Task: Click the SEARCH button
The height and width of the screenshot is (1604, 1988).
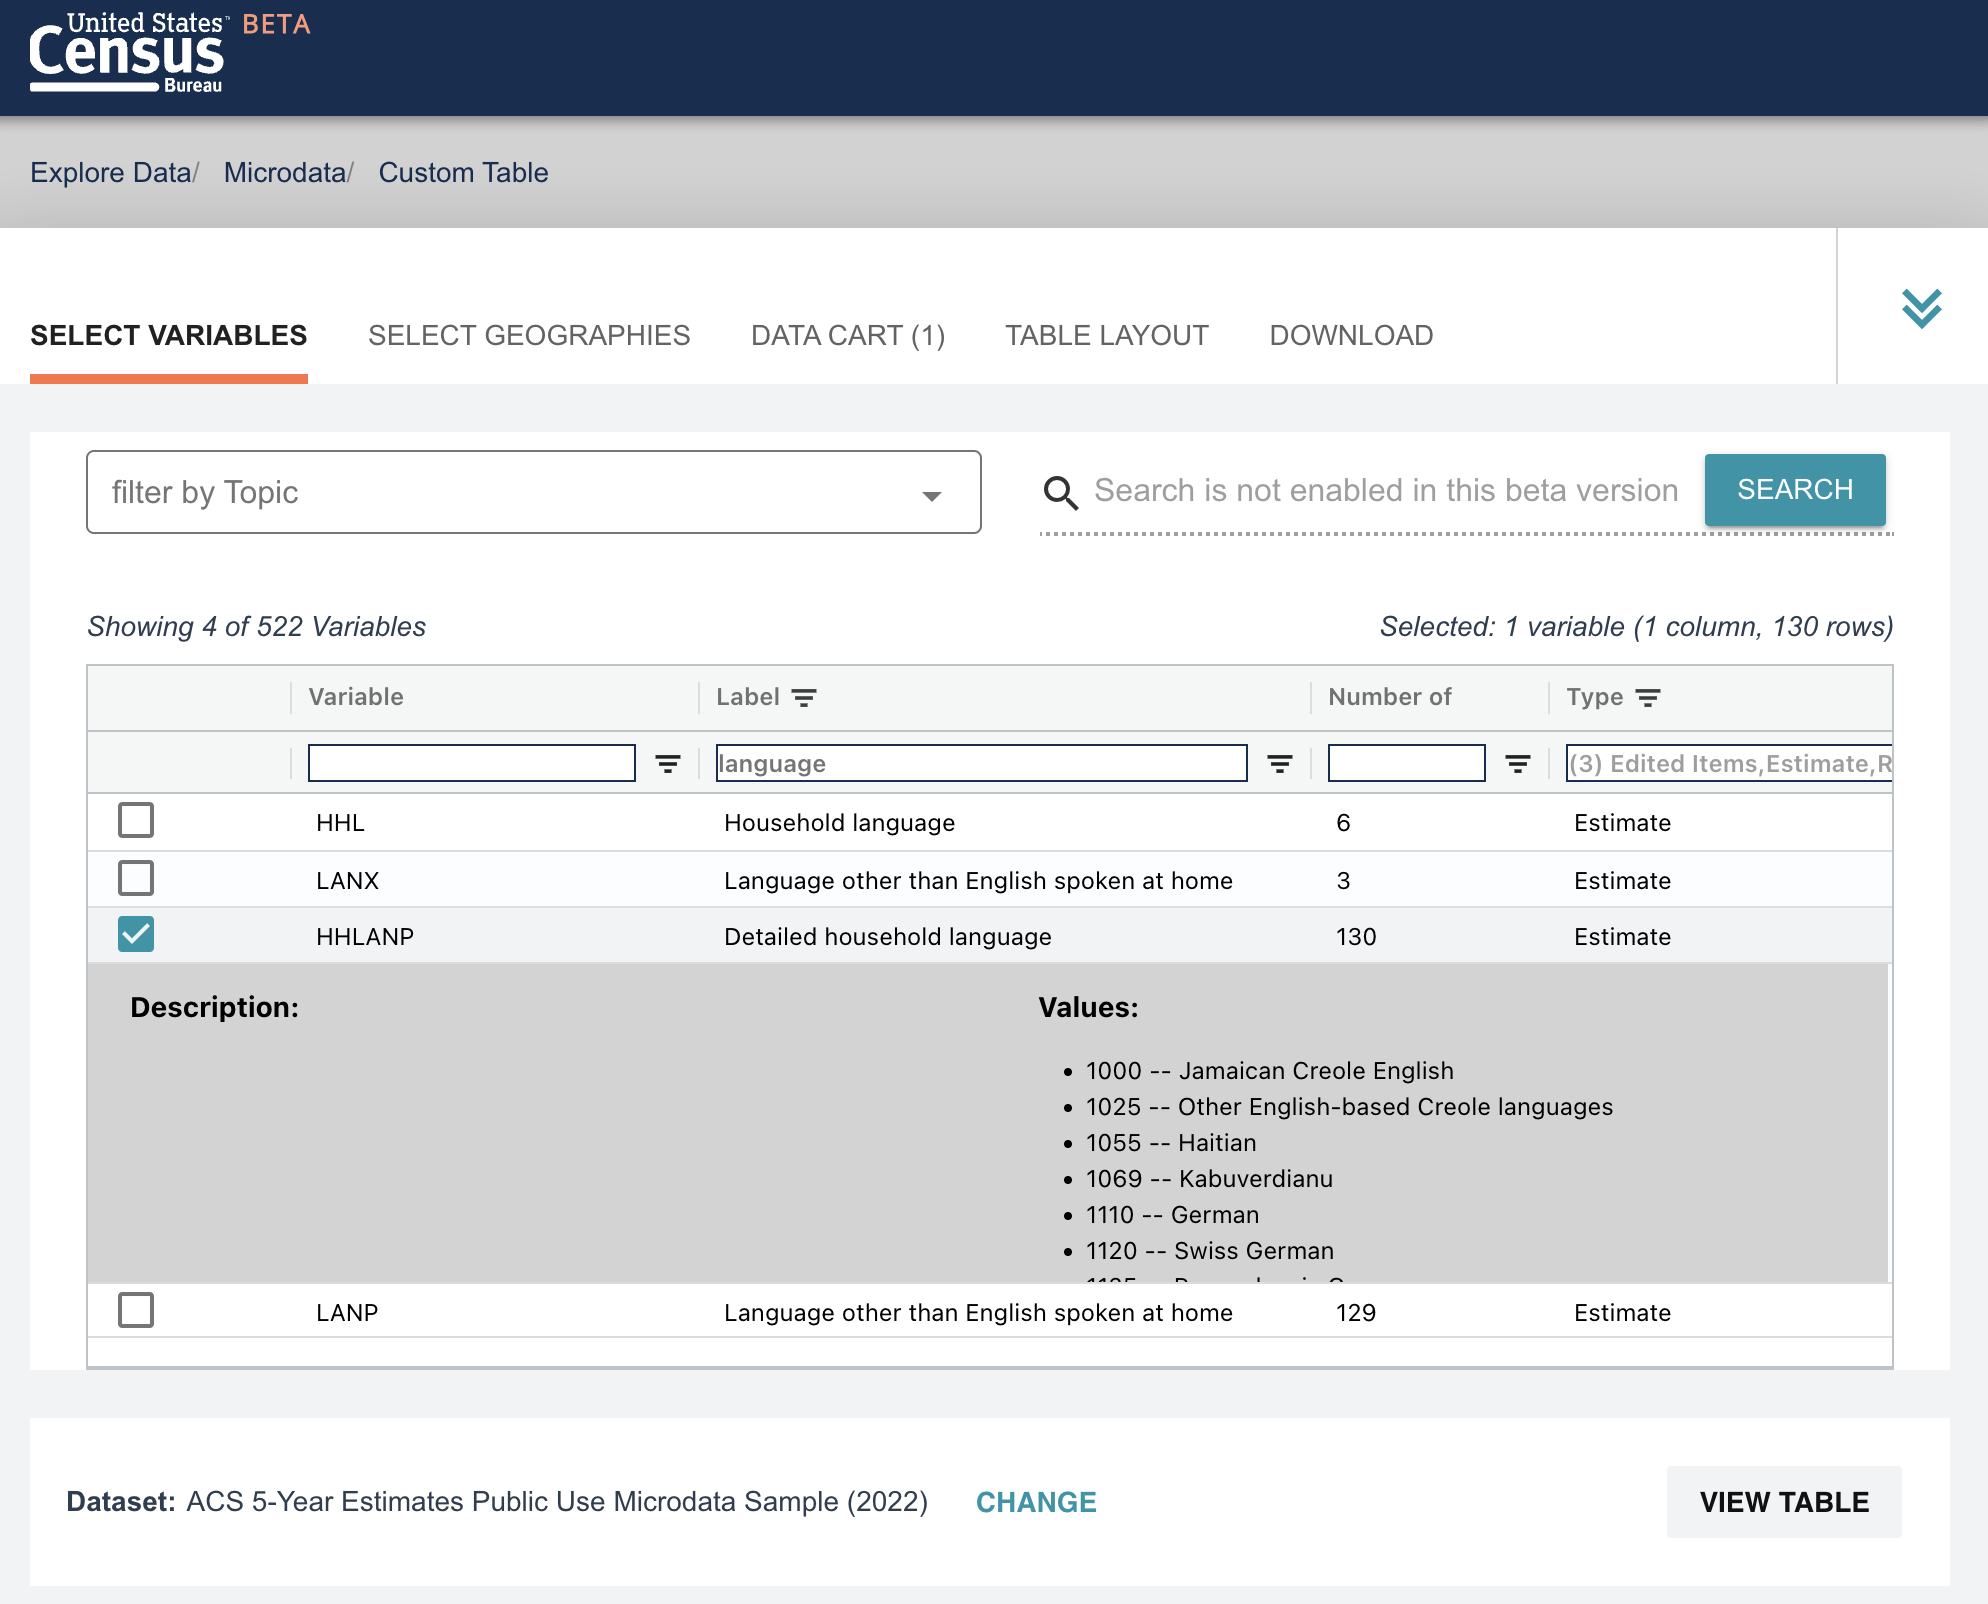Action: [1794, 489]
